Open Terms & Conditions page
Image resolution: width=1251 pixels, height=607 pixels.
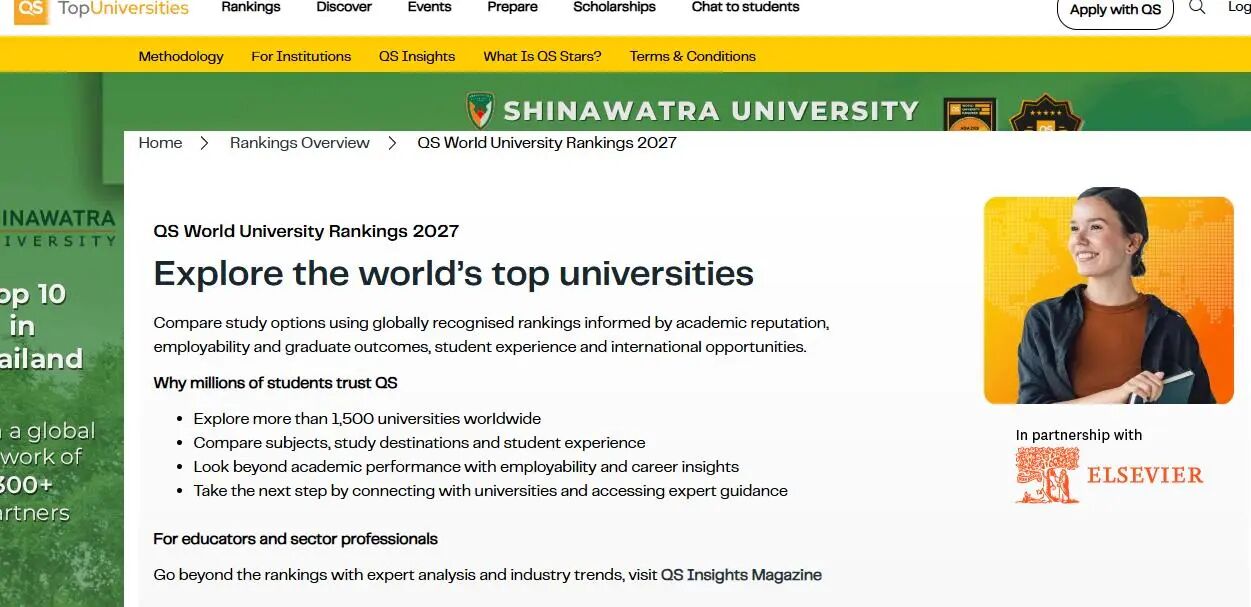(x=692, y=56)
